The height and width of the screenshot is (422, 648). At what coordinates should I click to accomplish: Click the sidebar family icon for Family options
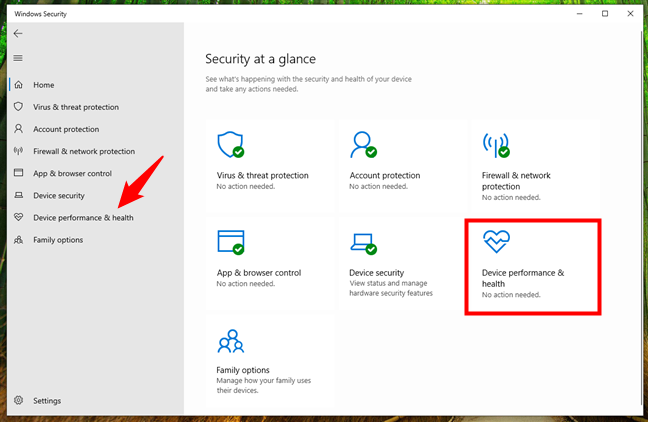(18, 239)
